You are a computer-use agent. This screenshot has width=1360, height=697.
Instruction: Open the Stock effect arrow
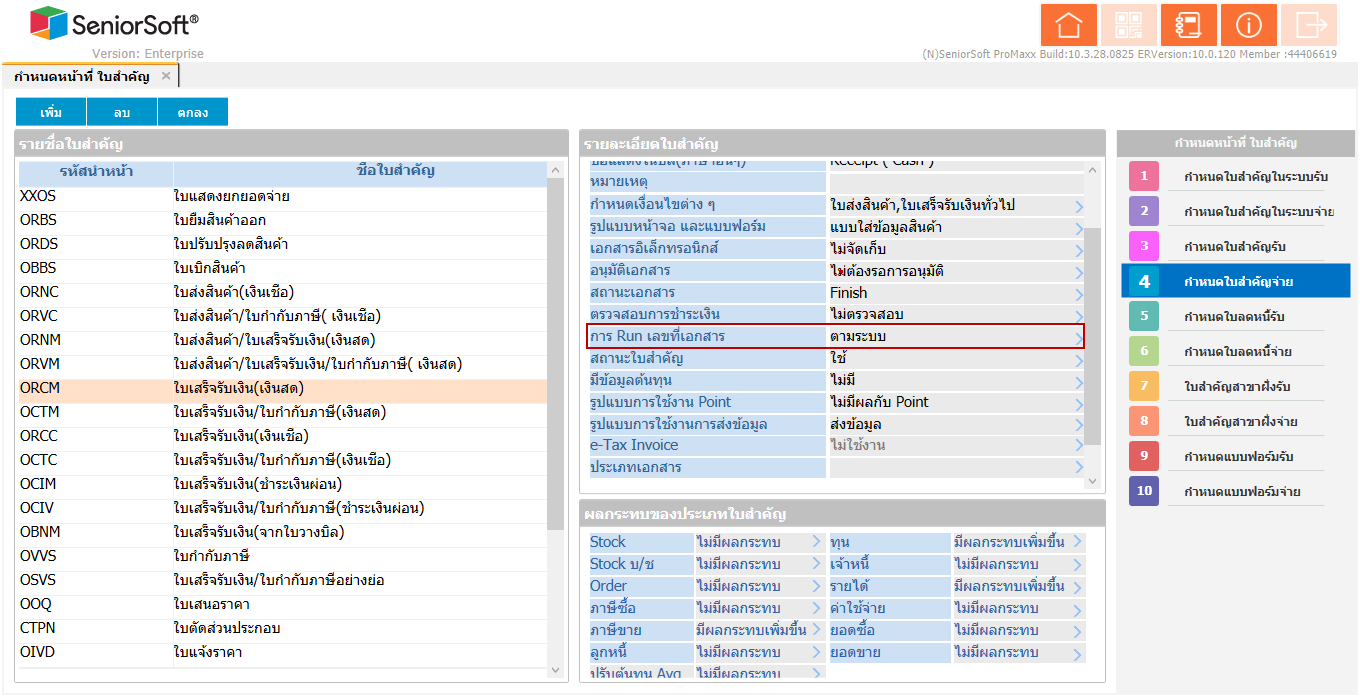pyautogui.click(x=816, y=542)
